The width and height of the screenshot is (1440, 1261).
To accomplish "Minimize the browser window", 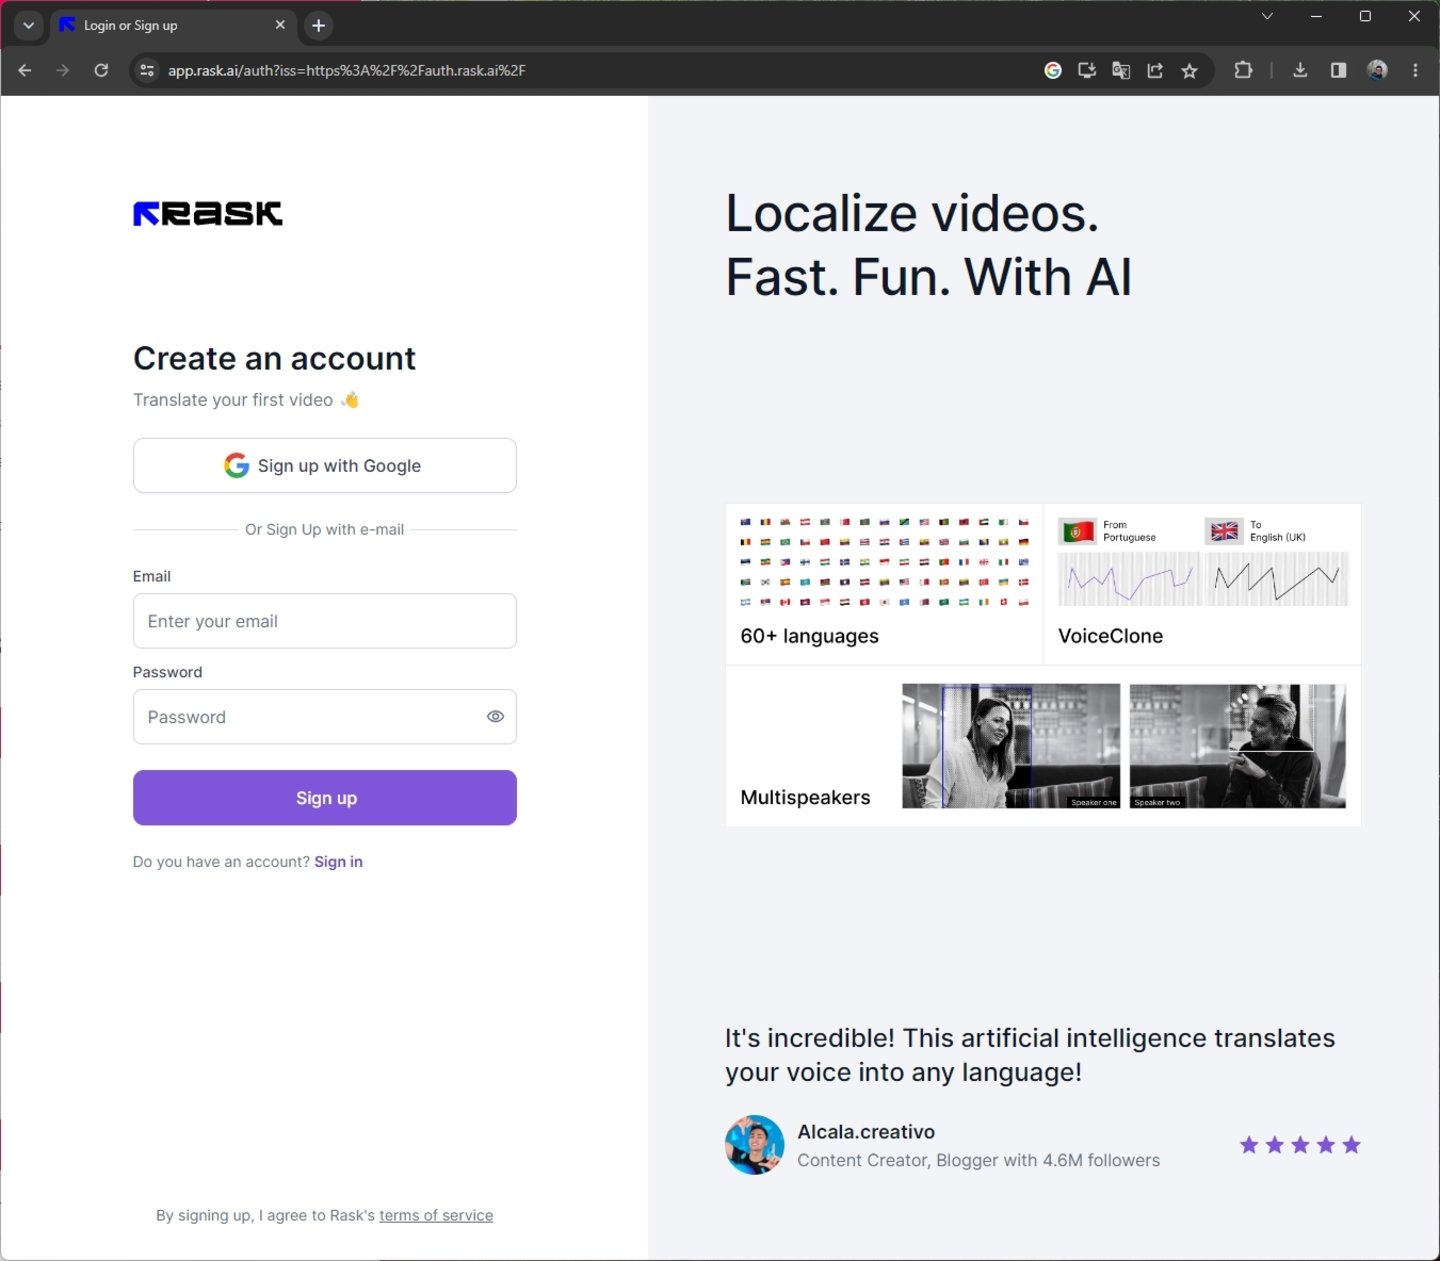I will [x=1316, y=16].
